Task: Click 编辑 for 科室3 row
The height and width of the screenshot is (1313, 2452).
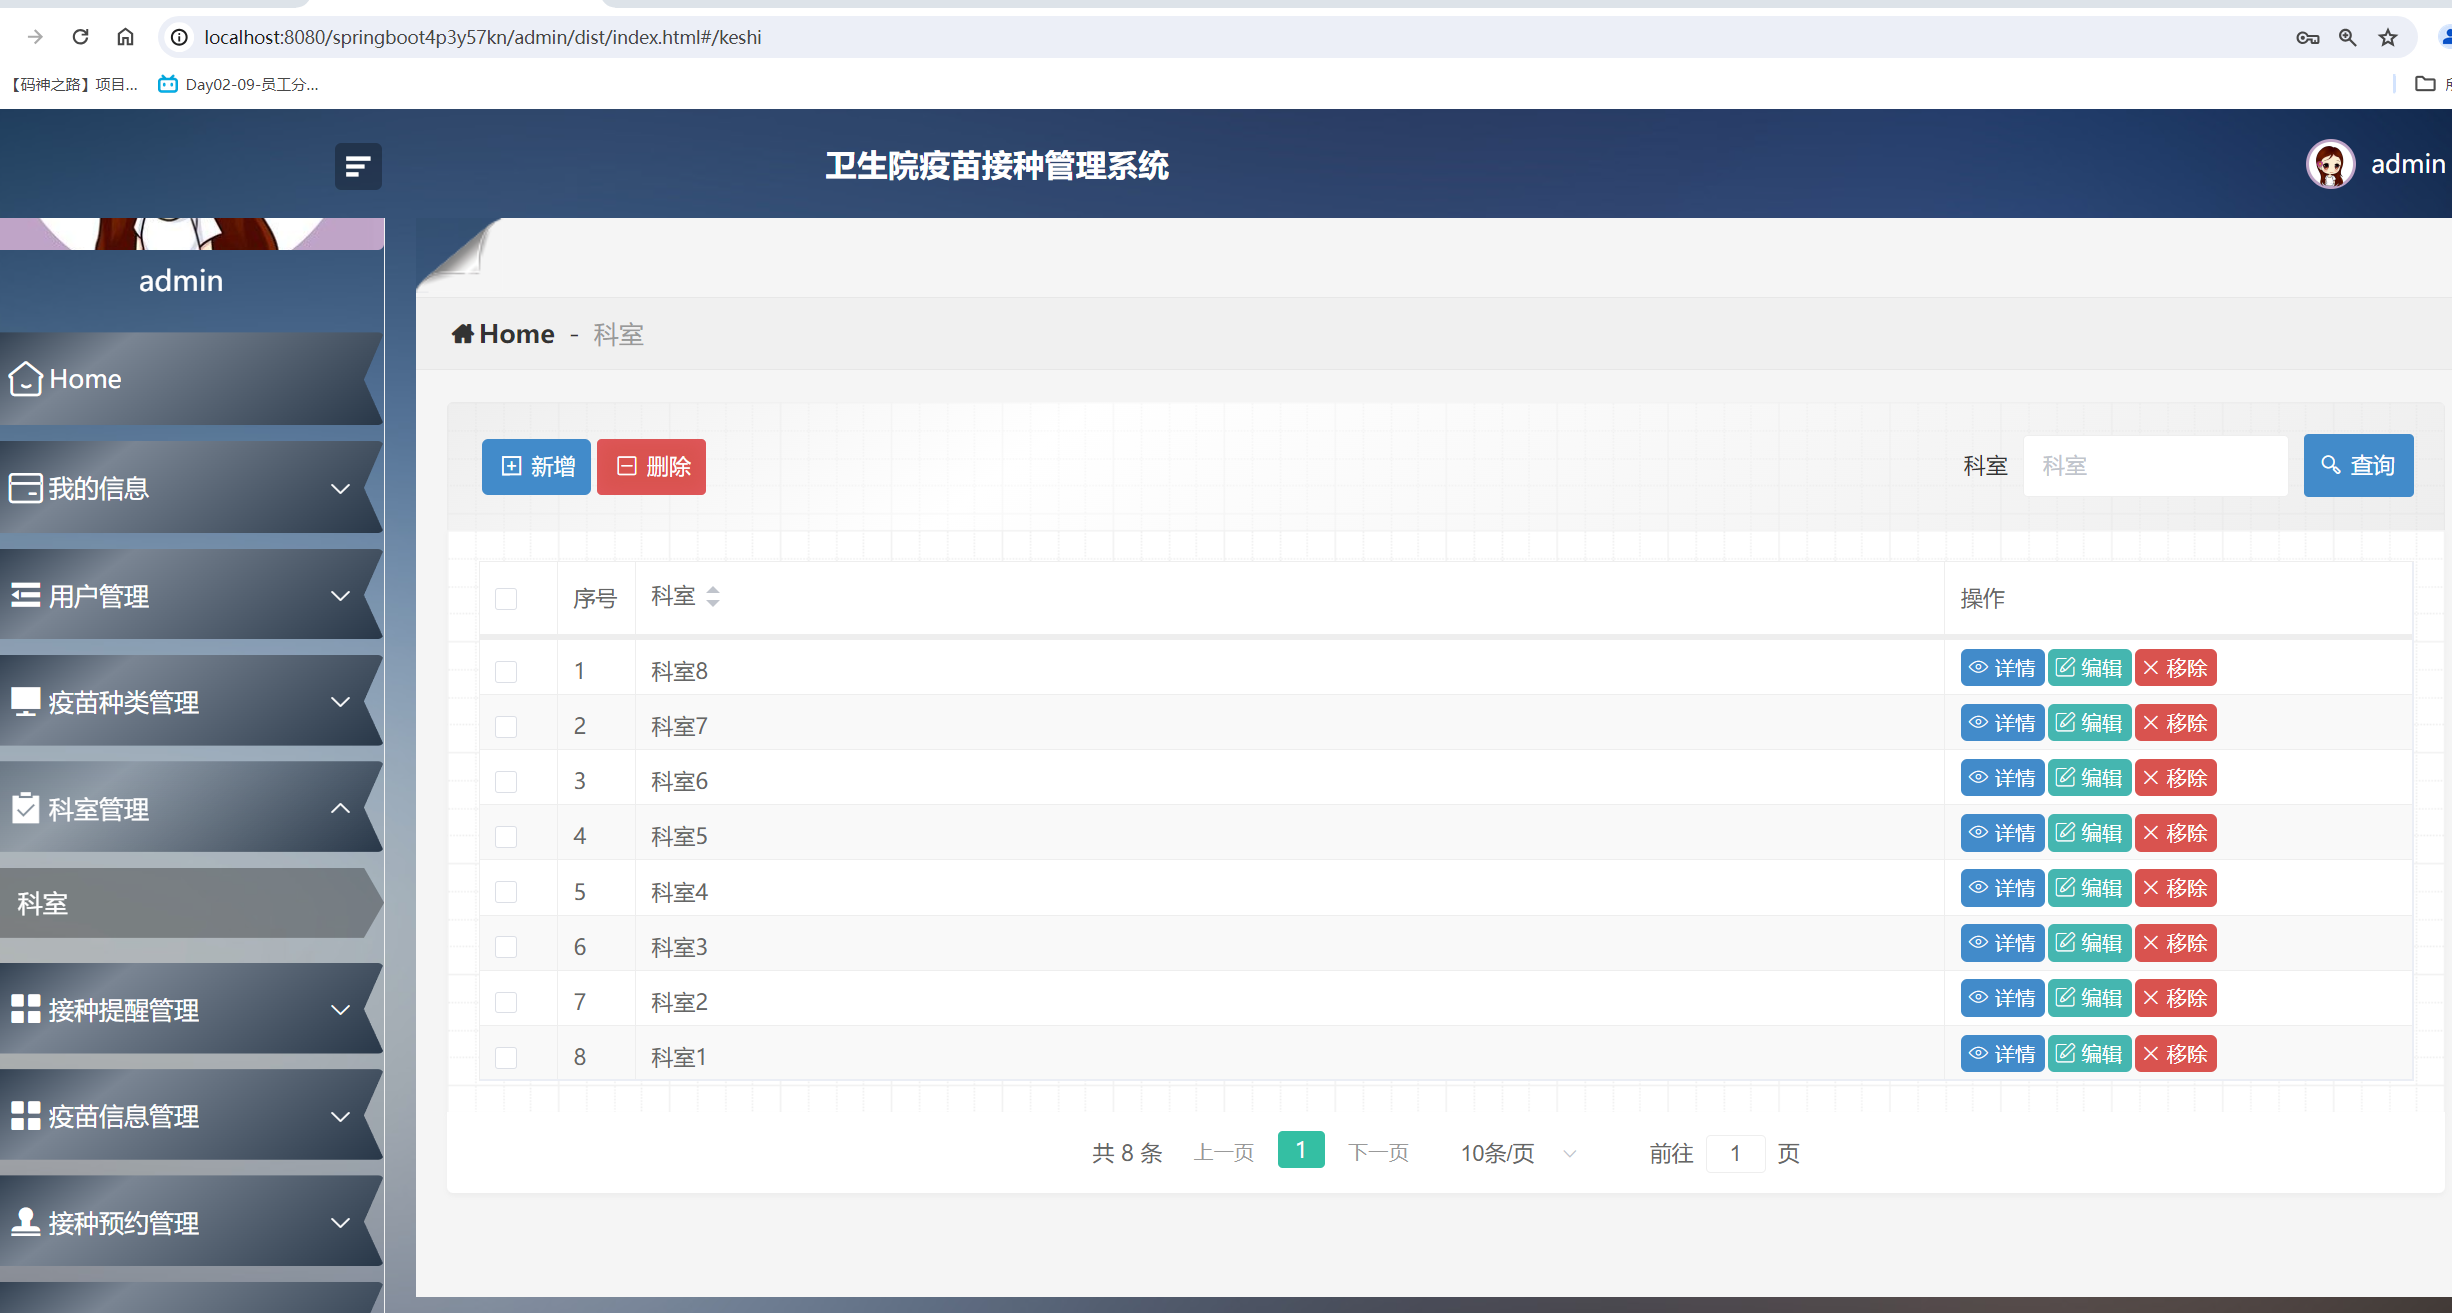Action: [x=2089, y=943]
